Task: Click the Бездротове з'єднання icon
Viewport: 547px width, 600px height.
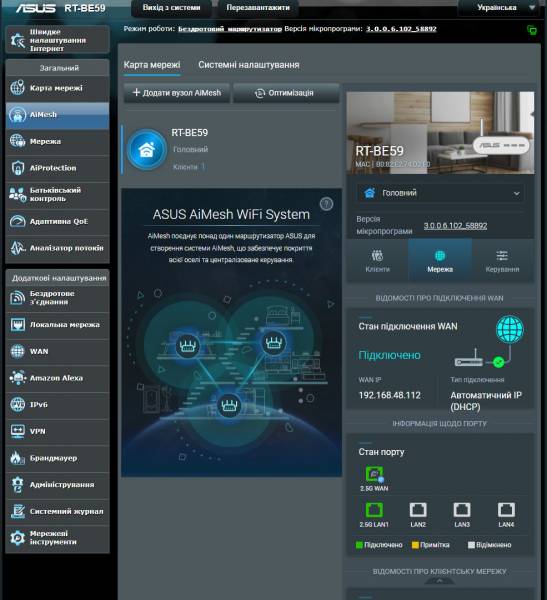Action: coord(17,298)
